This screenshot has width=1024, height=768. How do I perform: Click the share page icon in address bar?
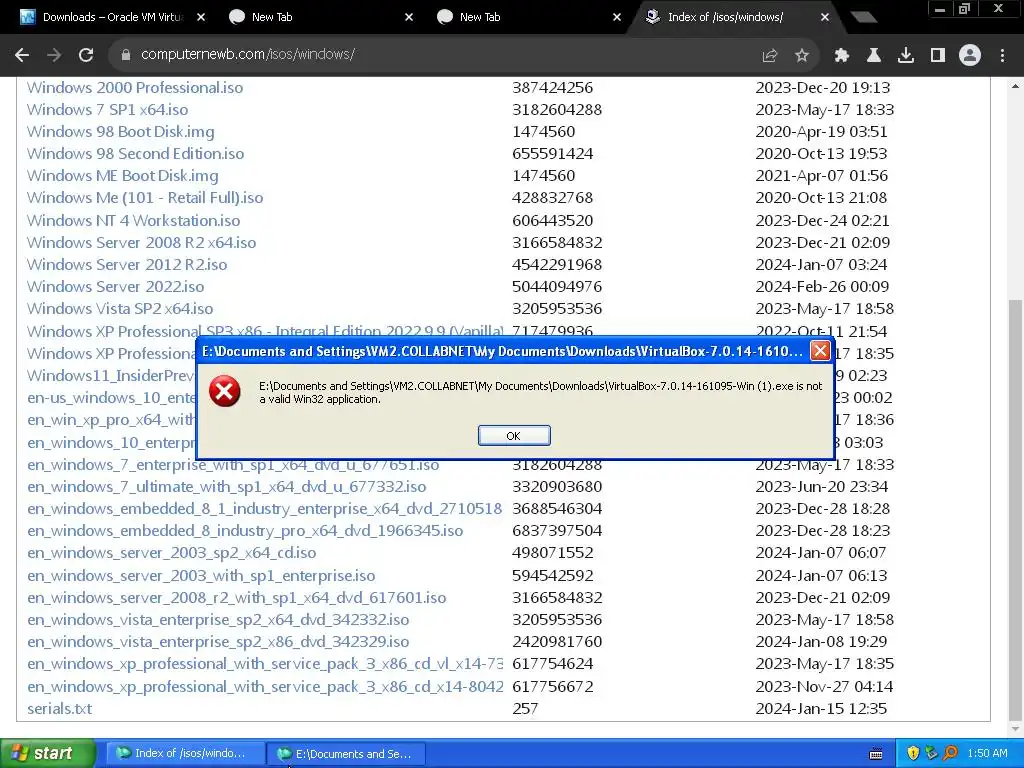tap(769, 56)
